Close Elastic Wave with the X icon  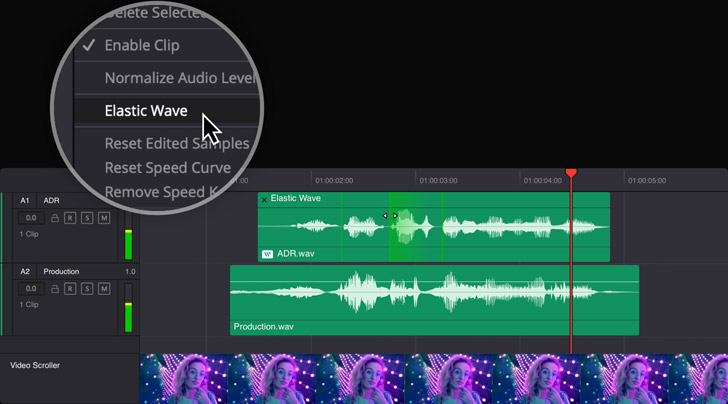coord(264,199)
